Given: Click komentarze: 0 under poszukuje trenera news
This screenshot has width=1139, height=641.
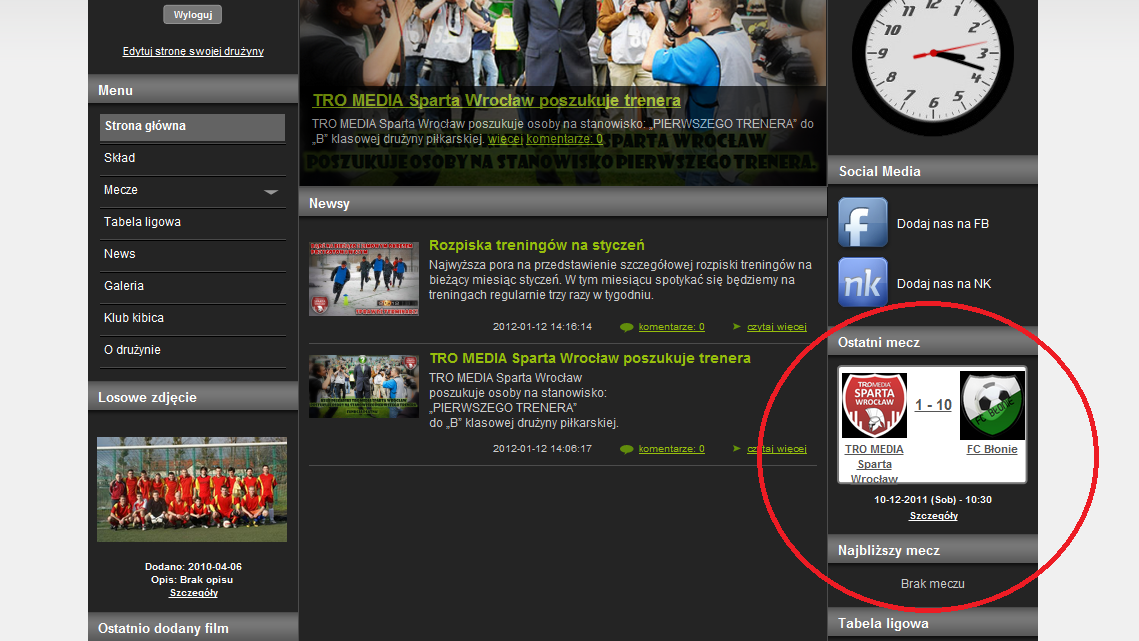Looking at the screenshot, I should (671, 449).
